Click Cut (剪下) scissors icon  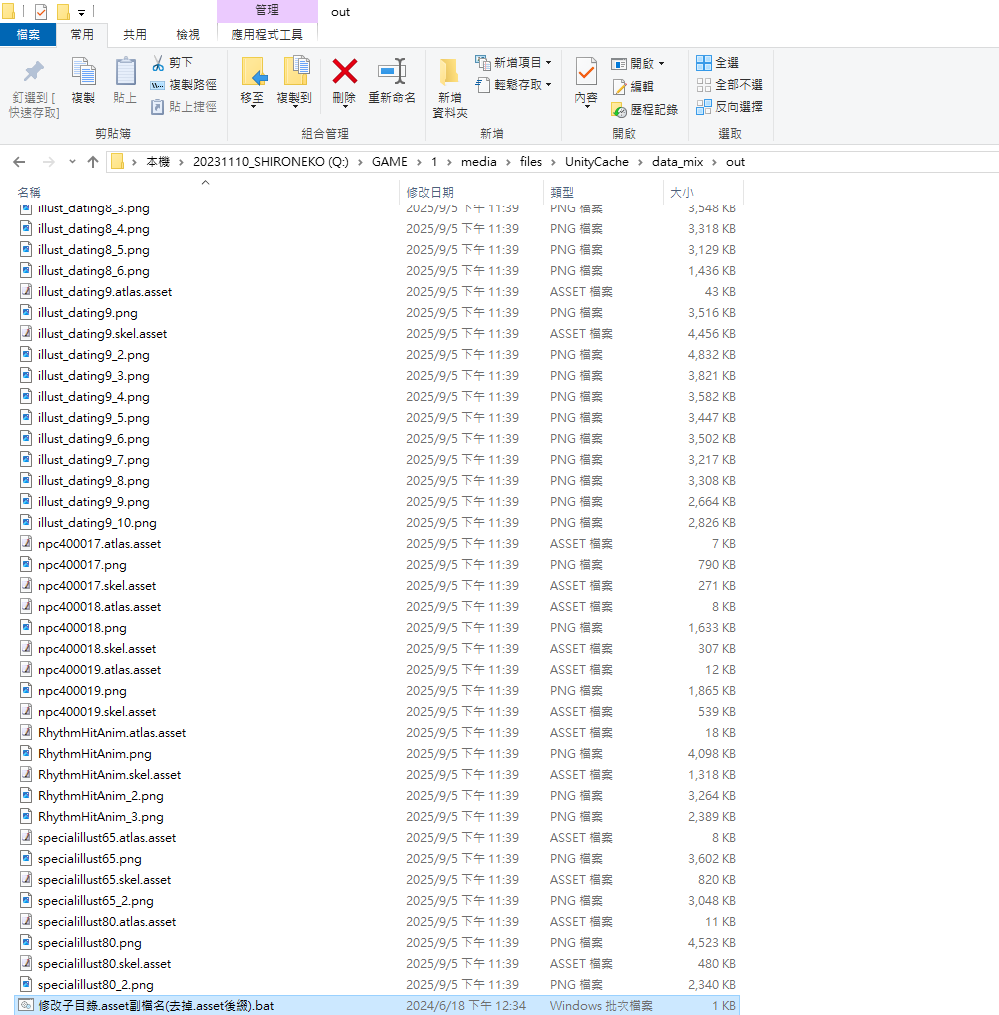click(x=158, y=63)
